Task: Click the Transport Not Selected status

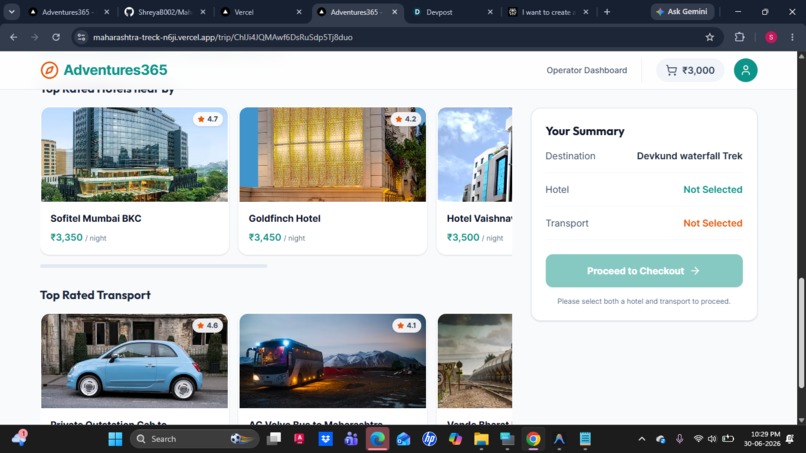Action: coord(712,223)
